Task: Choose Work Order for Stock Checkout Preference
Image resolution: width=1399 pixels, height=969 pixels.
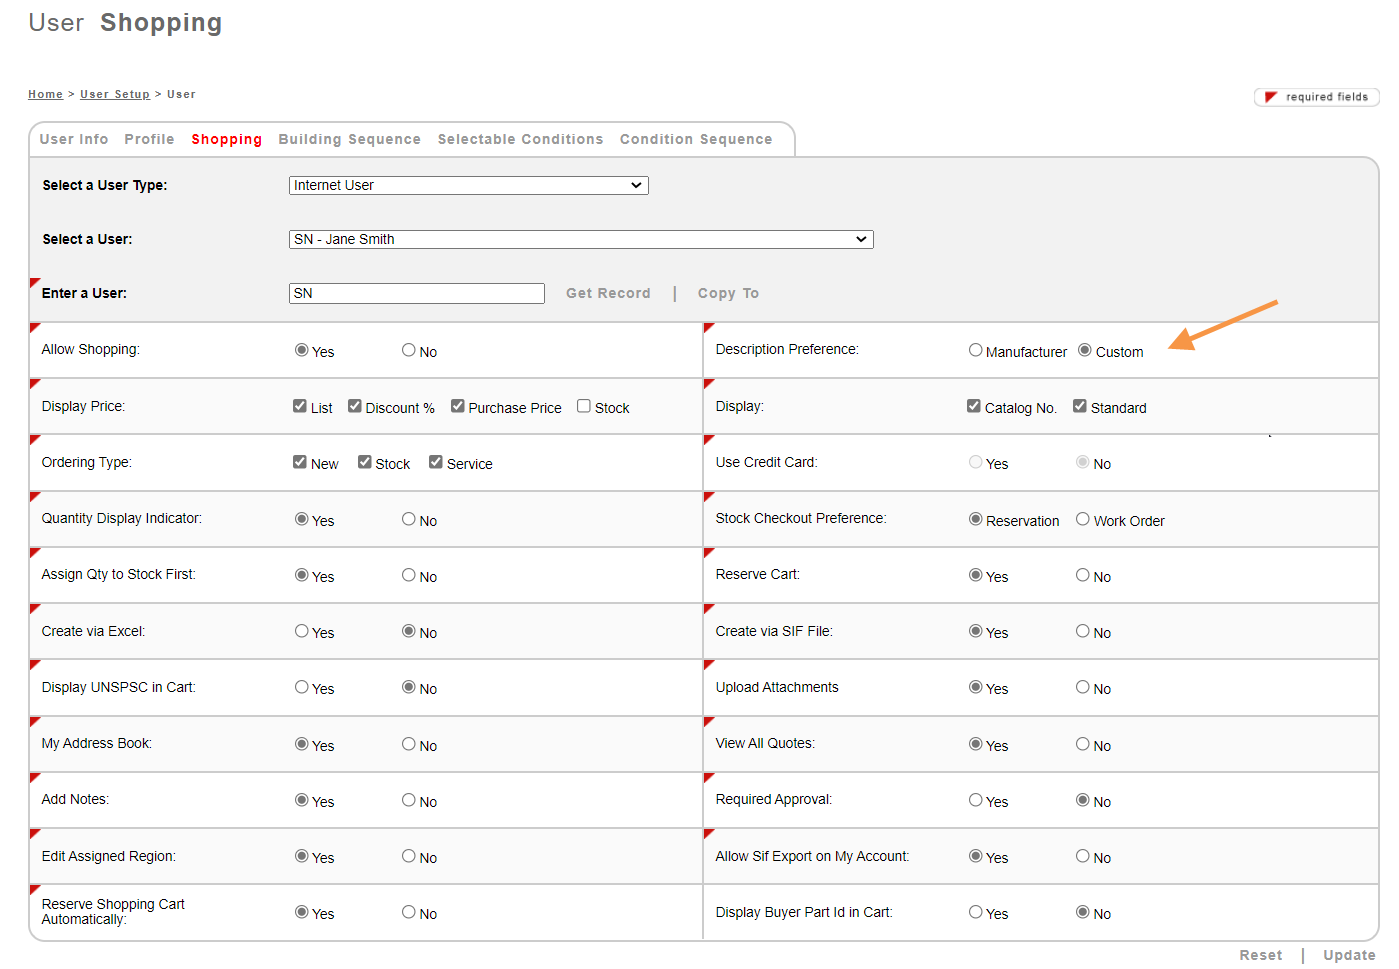Action: pos(1083,519)
